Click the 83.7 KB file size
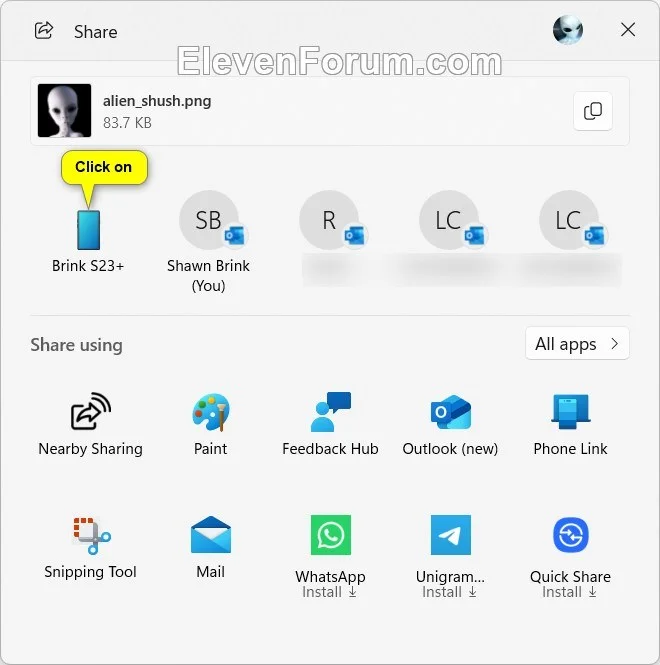 pyautogui.click(x=127, y=123)
